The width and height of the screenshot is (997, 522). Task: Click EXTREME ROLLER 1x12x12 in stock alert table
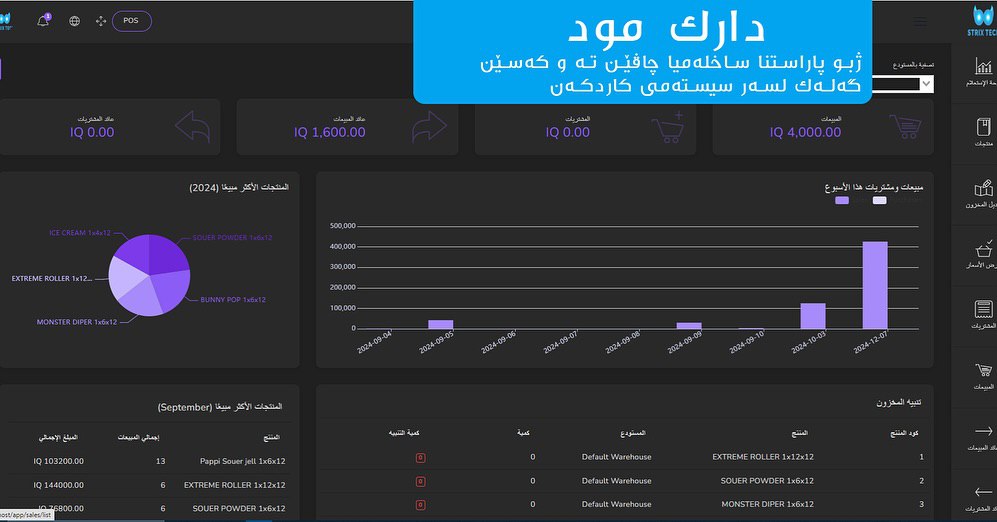coord(763,457)
